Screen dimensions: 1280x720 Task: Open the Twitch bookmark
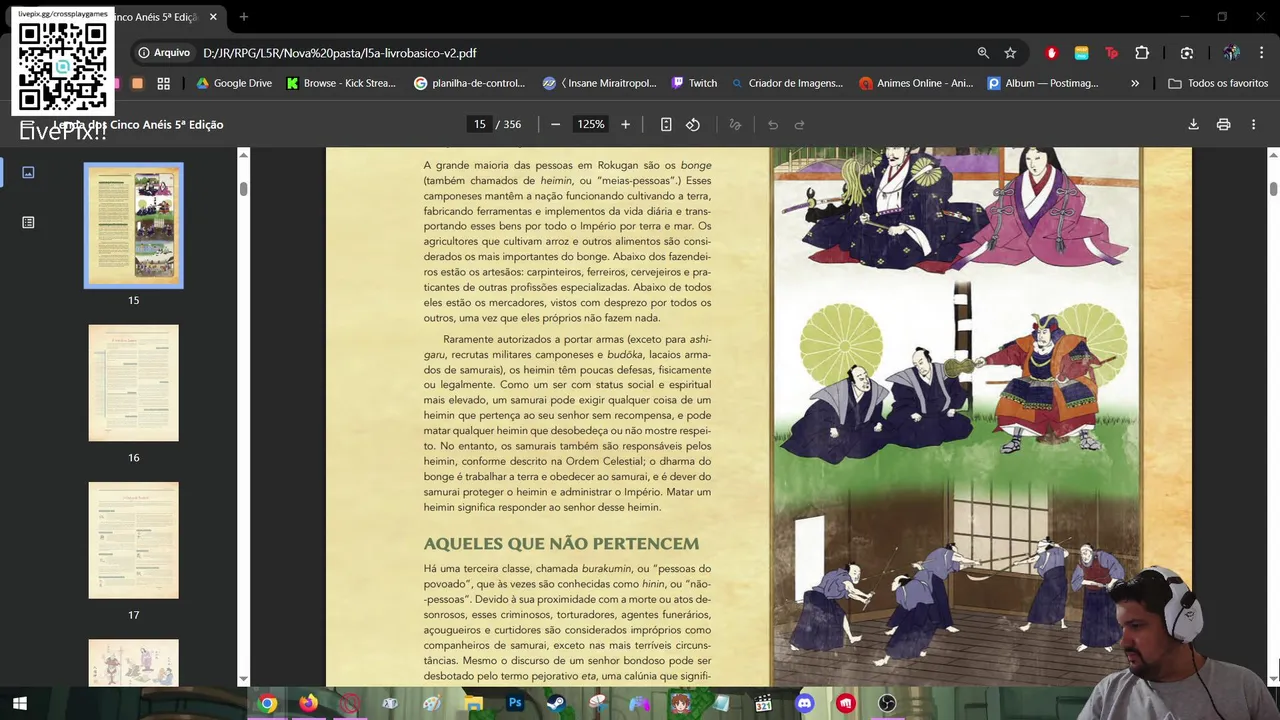point(694,83)
